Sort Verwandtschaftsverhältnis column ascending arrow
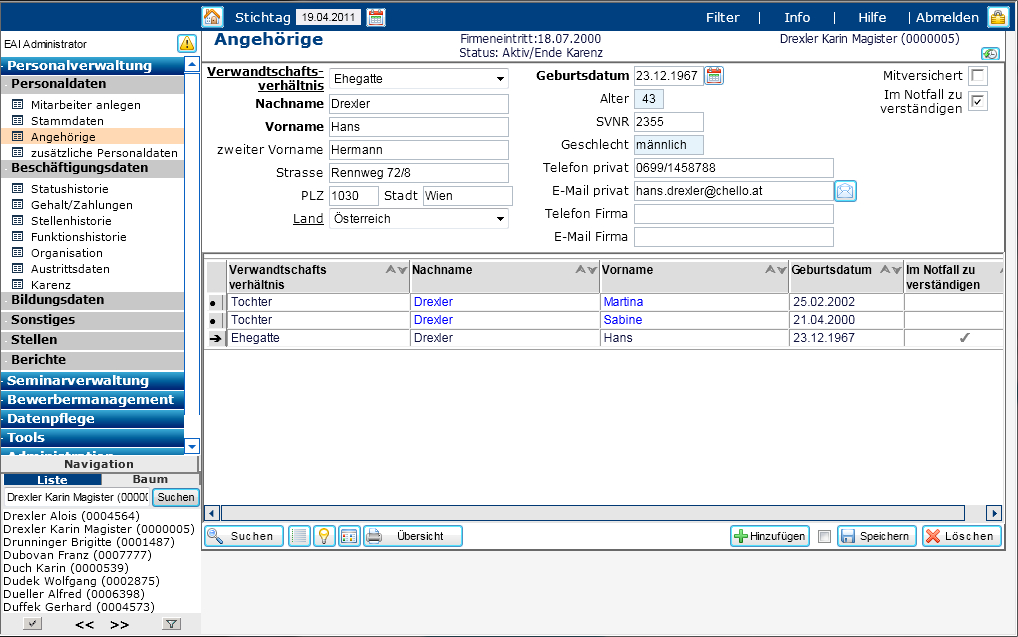This screenshot has width=1018, height=637. coord(391,269)
